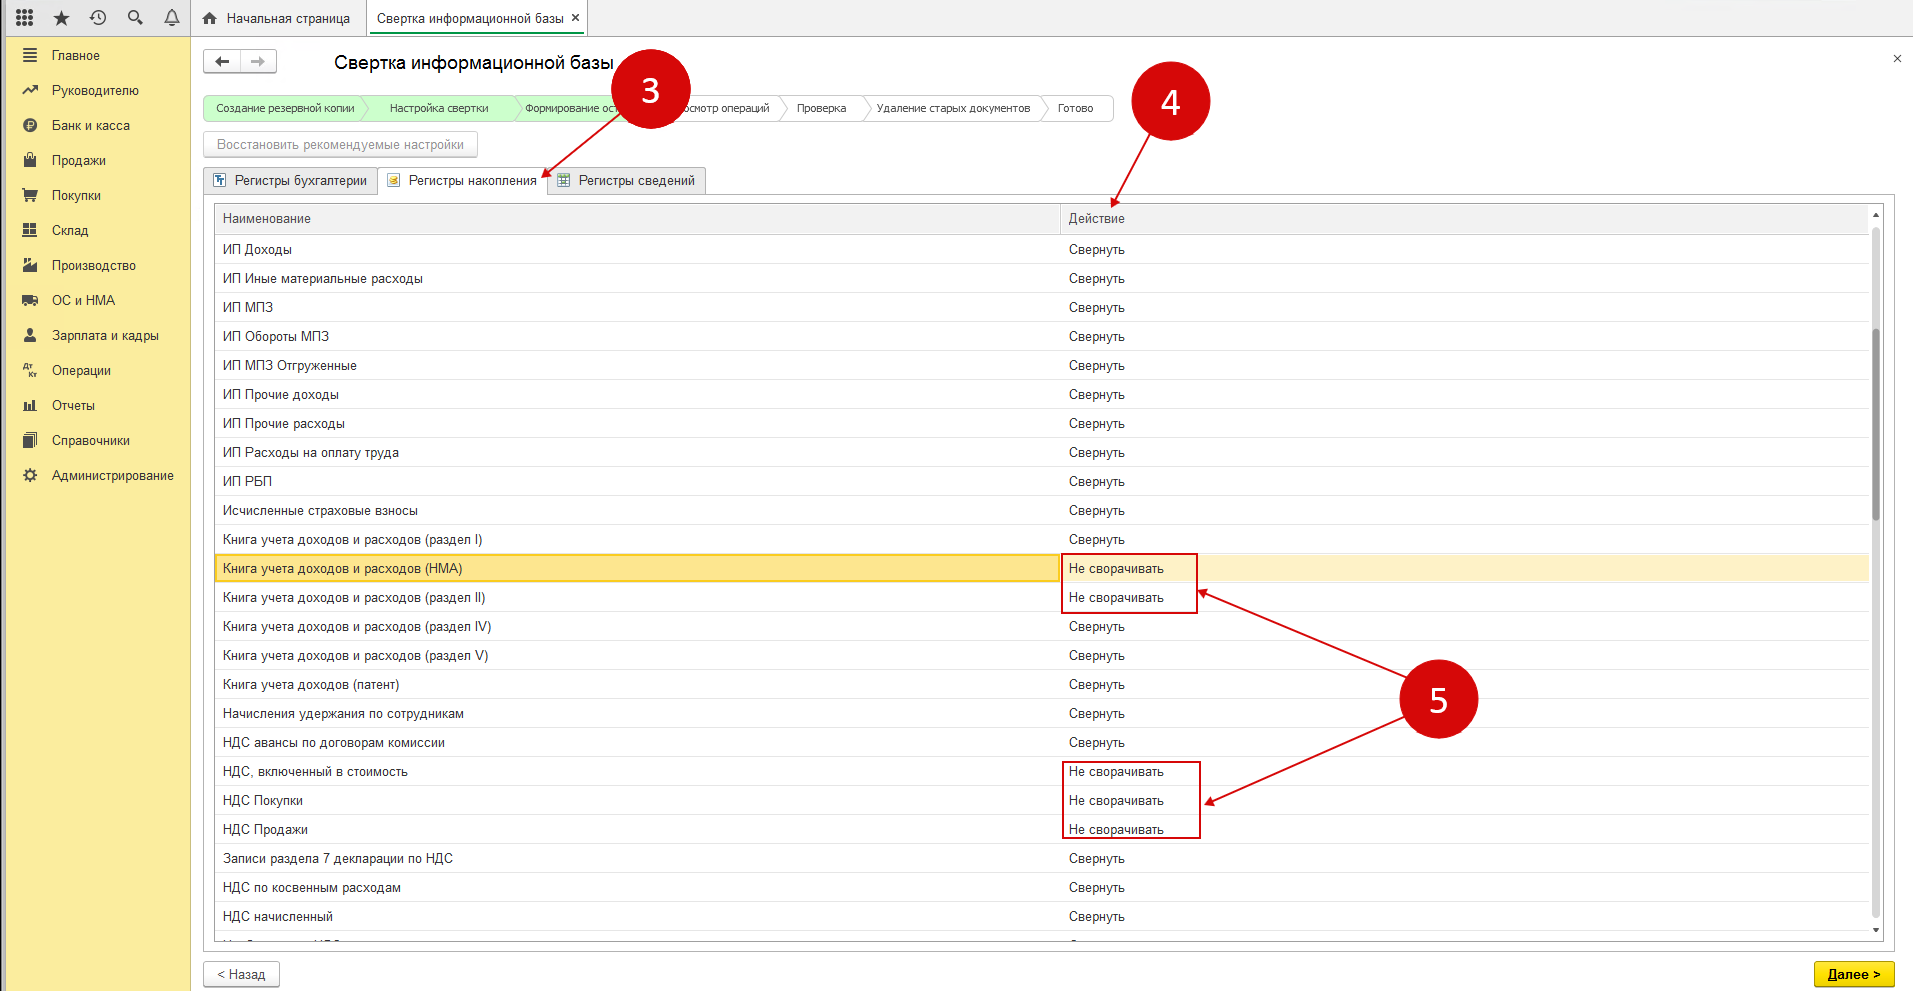Open Главное menu section
Viewport: 1913px width, 991px height.
(76, 55)
